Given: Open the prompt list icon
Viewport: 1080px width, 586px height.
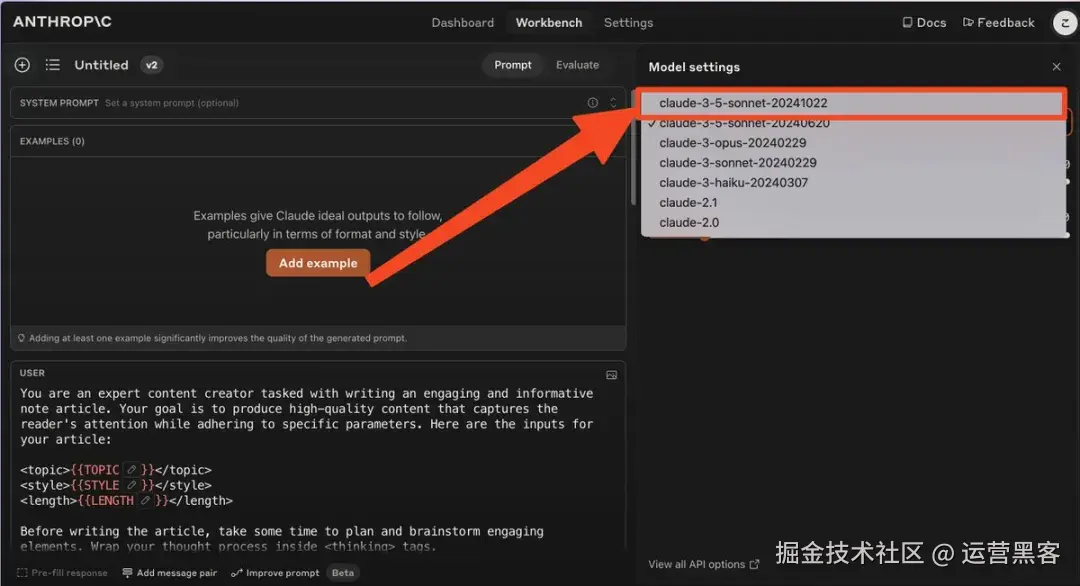Looking at the screenshot, I should (52, 65).
